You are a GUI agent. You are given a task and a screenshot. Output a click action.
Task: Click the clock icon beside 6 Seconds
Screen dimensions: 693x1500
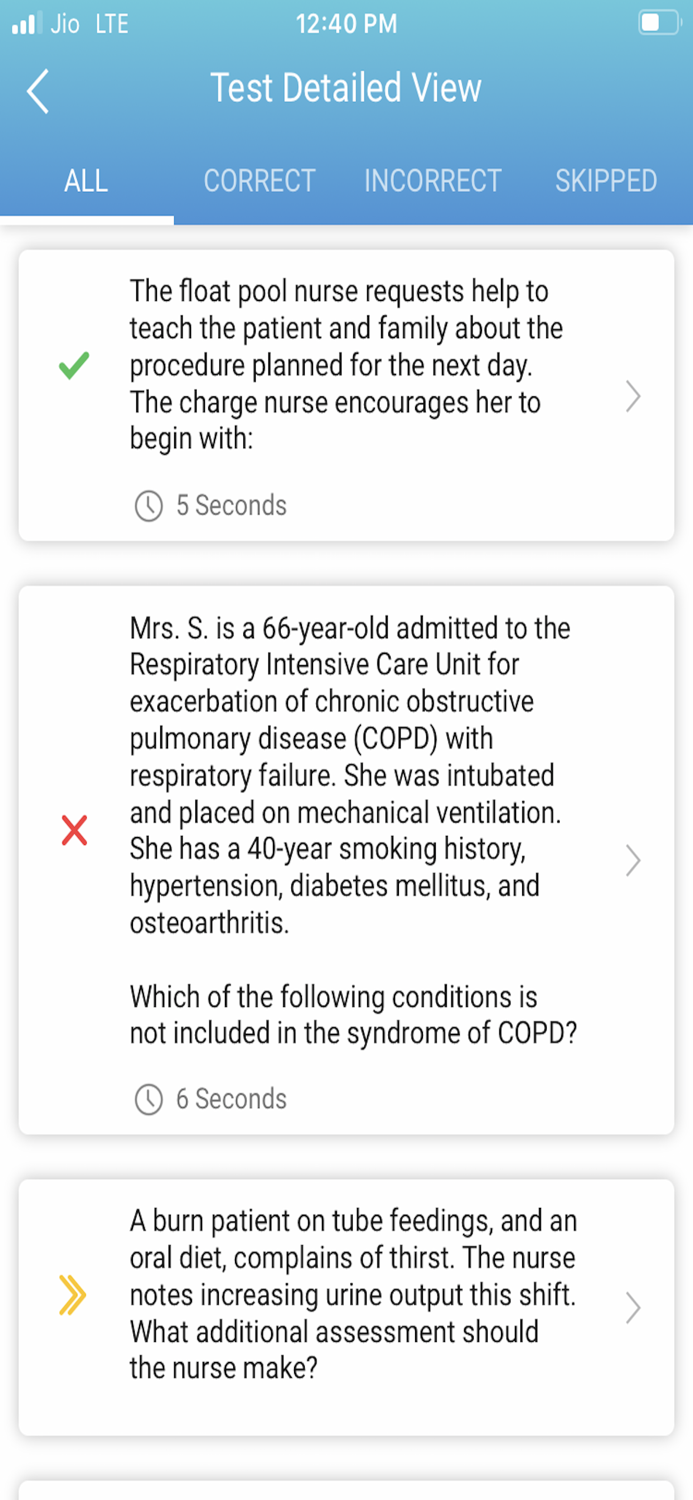(149, 1099)
